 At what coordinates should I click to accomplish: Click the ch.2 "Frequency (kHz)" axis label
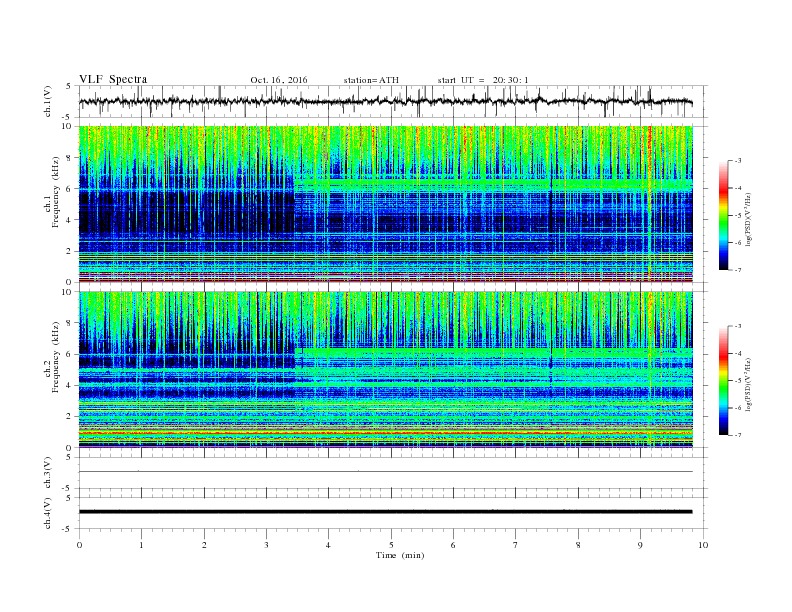coord(56,356)
